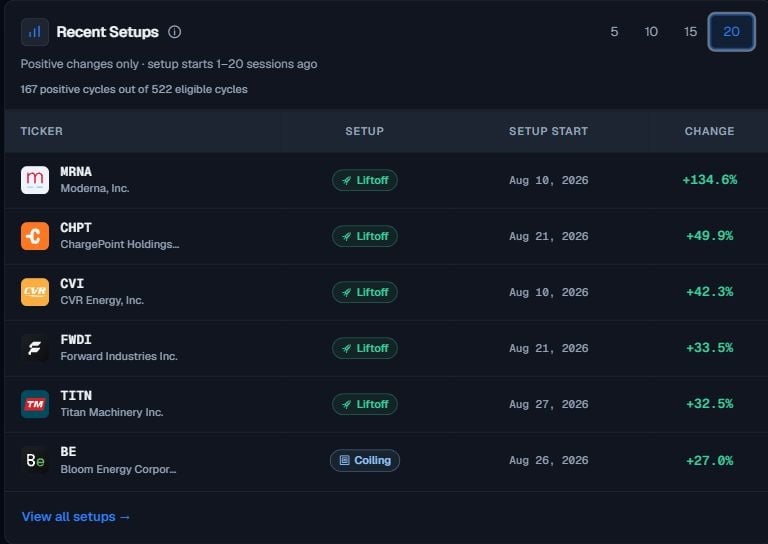Click the Titan Machinery Inc. name
The width and height of the screenshot is (768, 544).
[x=112, y=412]
